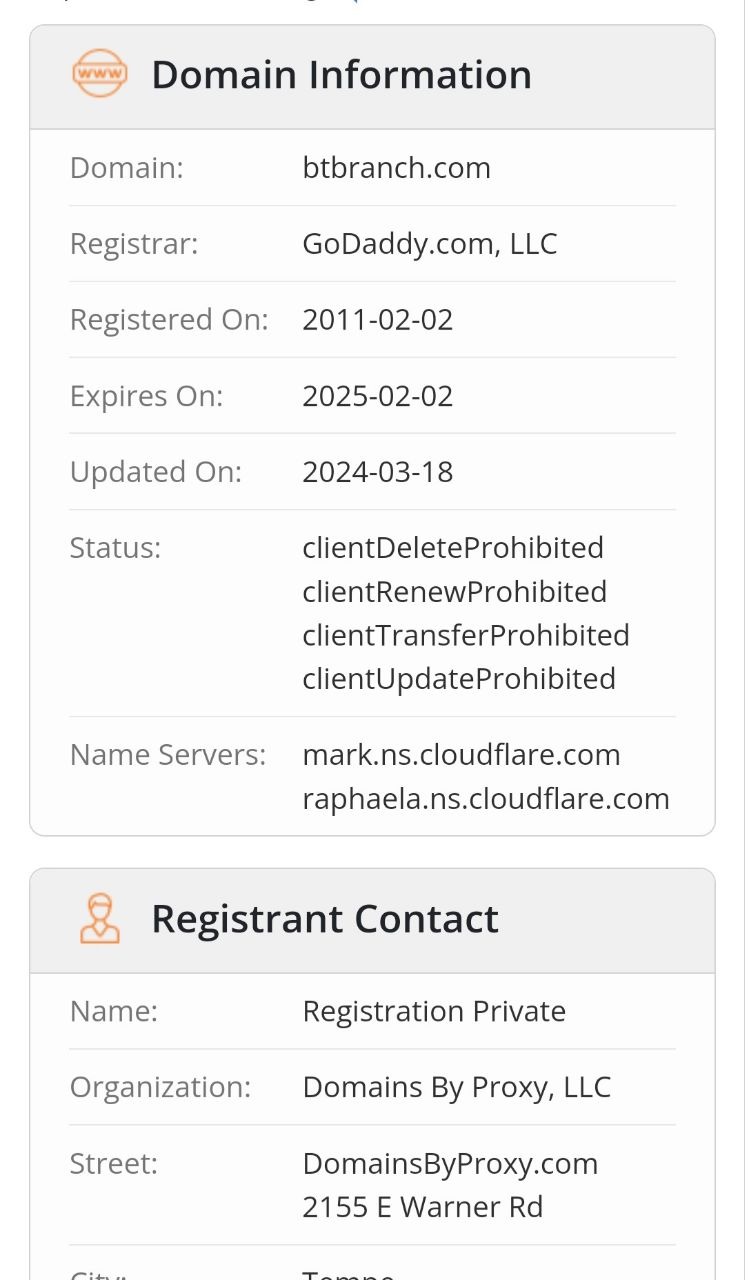
Task: Click the GoDaddy.com, LLC registrar text
Action: (430, 244)
